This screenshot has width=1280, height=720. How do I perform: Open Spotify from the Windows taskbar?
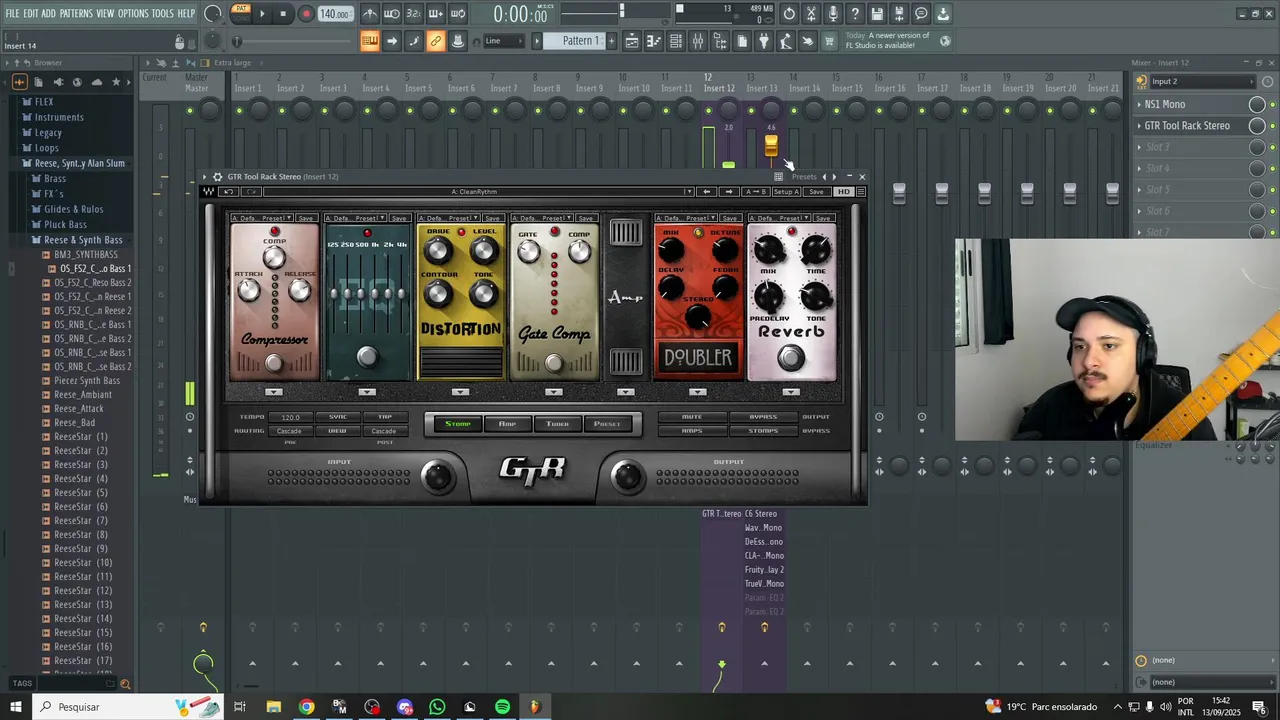pyautogui.click(x=502, y=707)
